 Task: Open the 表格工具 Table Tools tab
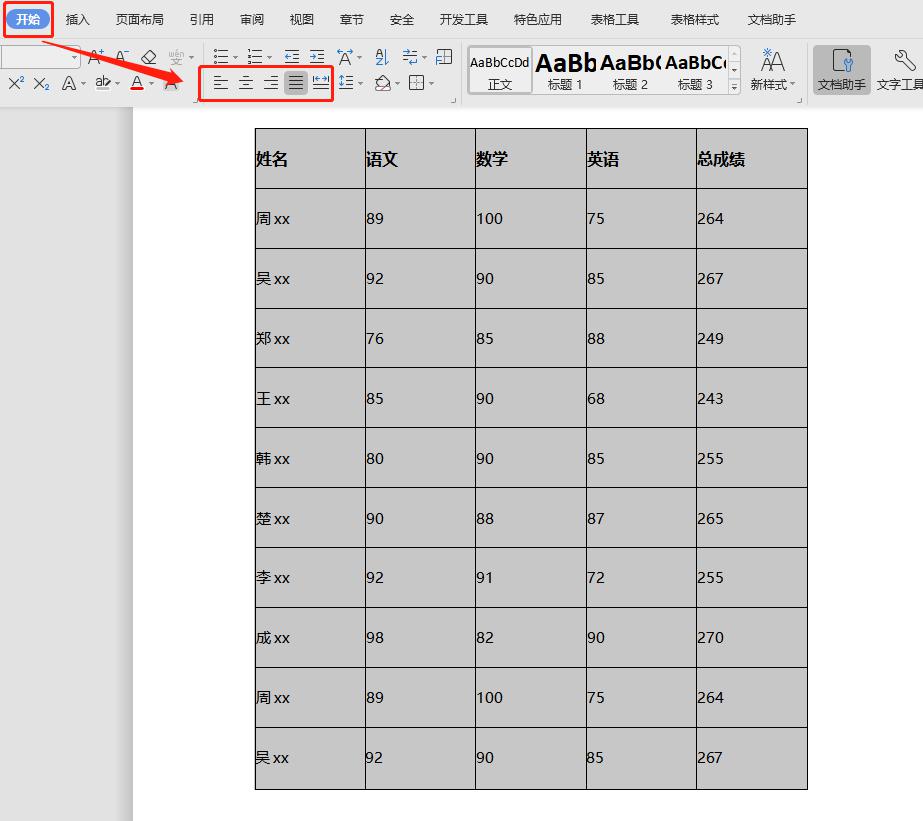(615, 19)
